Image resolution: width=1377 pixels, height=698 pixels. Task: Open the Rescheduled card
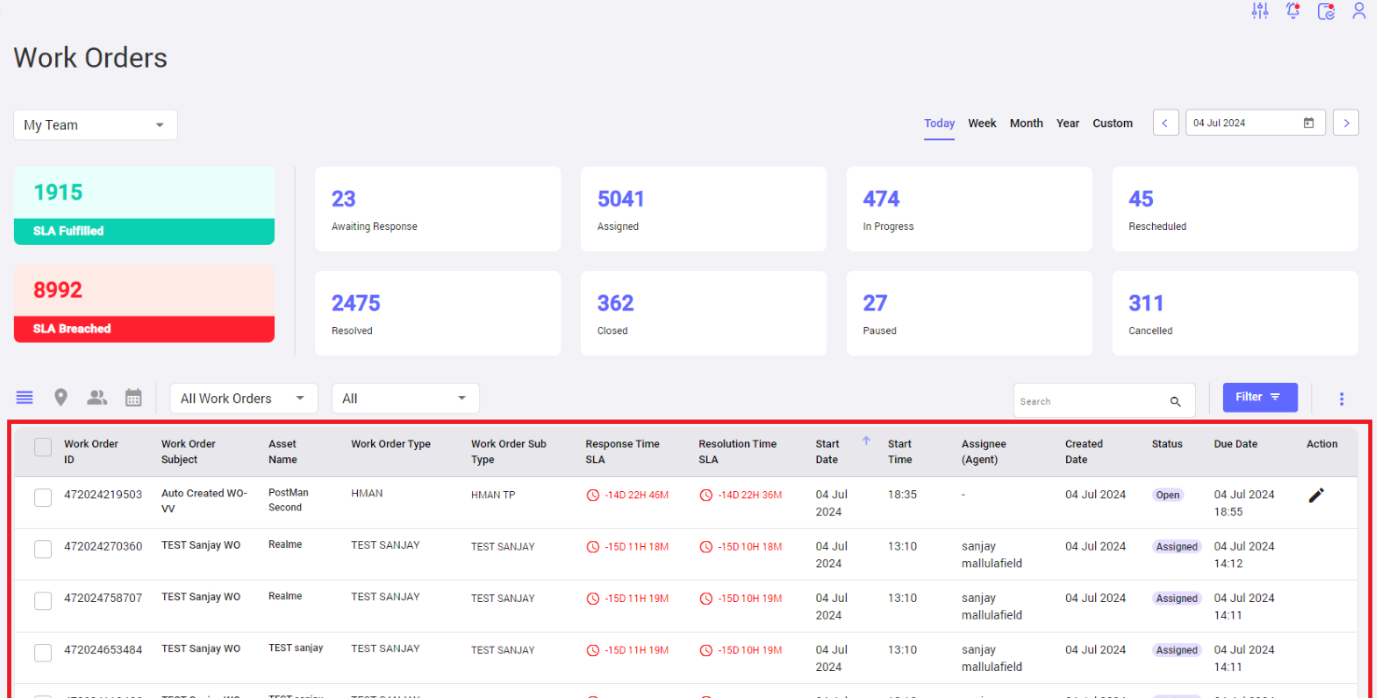pos(1235,209)
